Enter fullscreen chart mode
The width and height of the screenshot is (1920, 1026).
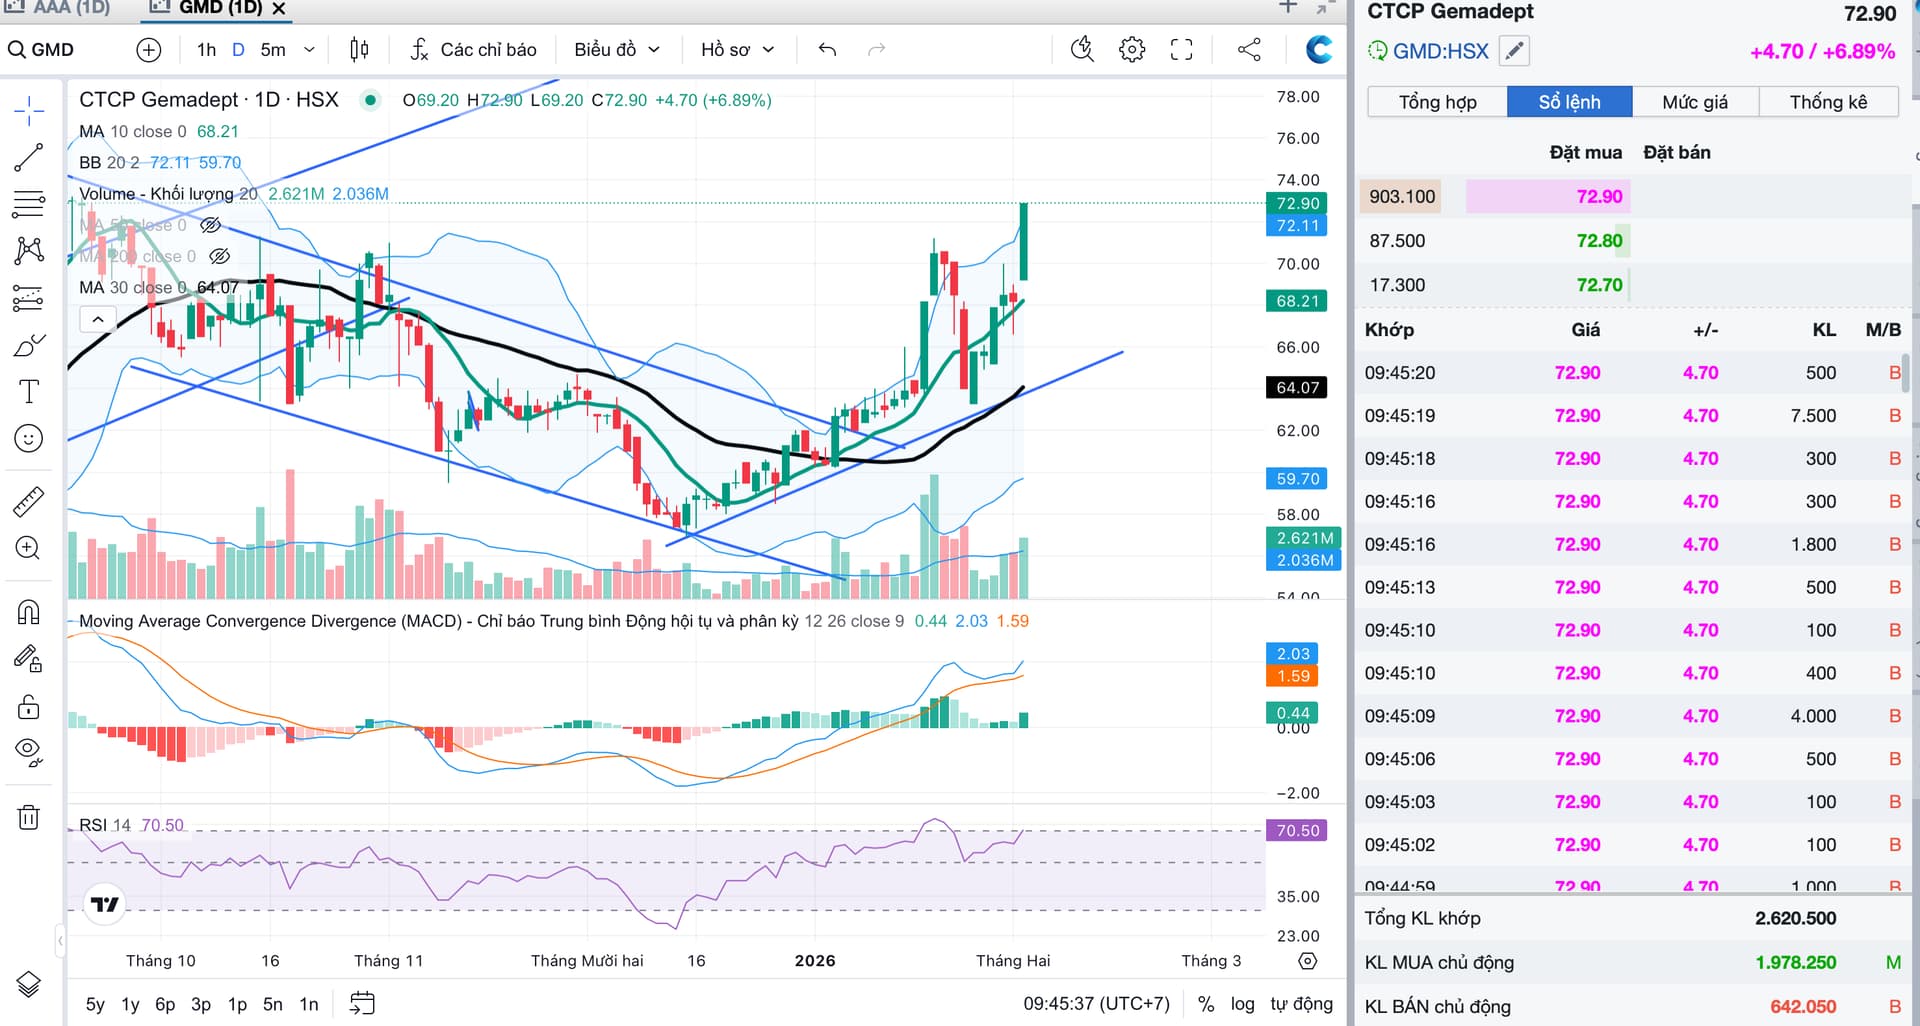pyautogui.click(x=1182, y=50)
